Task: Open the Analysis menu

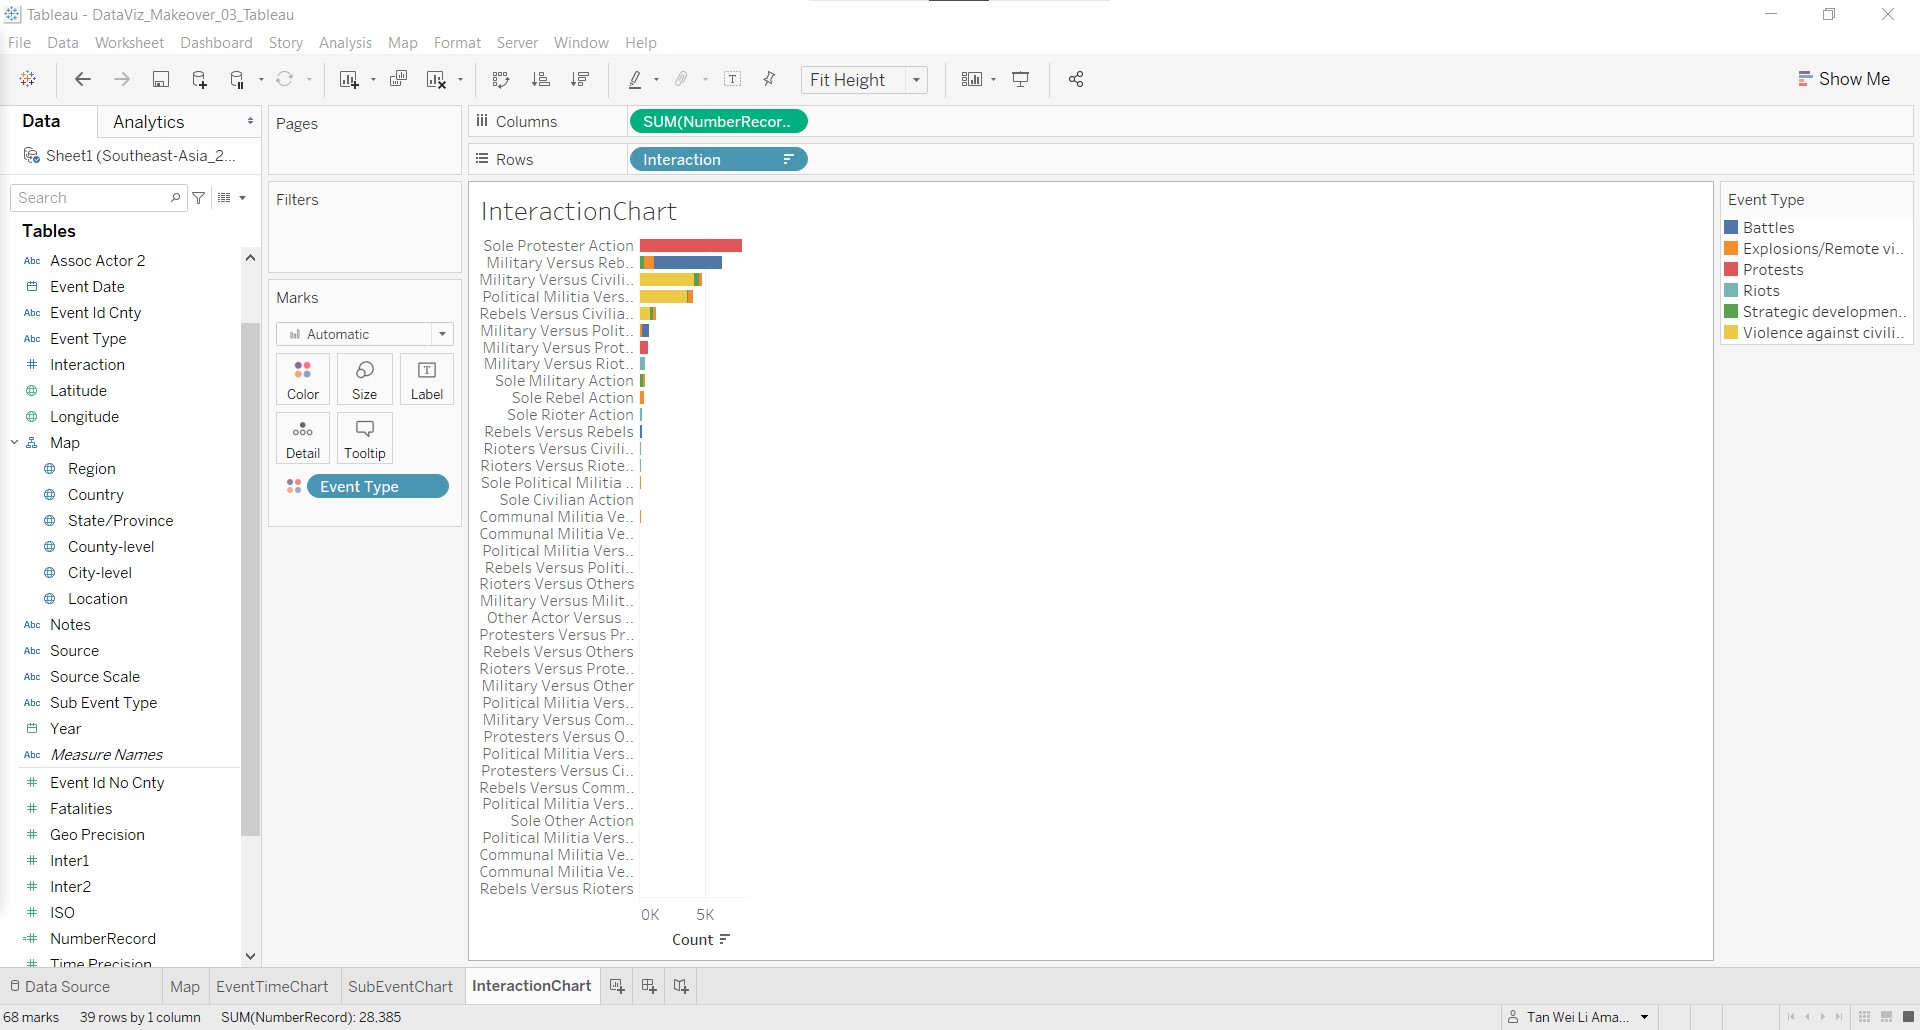Action: (x=345, y=43)
